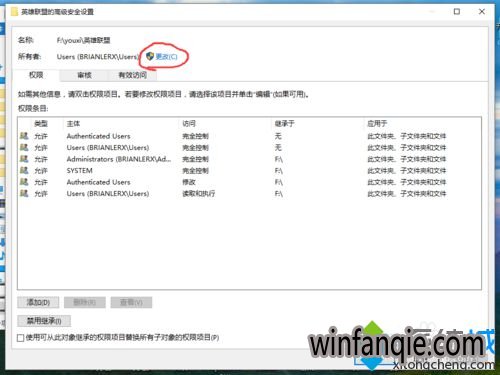The width and height of the screenshot is (500, 375).
Task: Click the 类型 column header
Action: [41, 124]
